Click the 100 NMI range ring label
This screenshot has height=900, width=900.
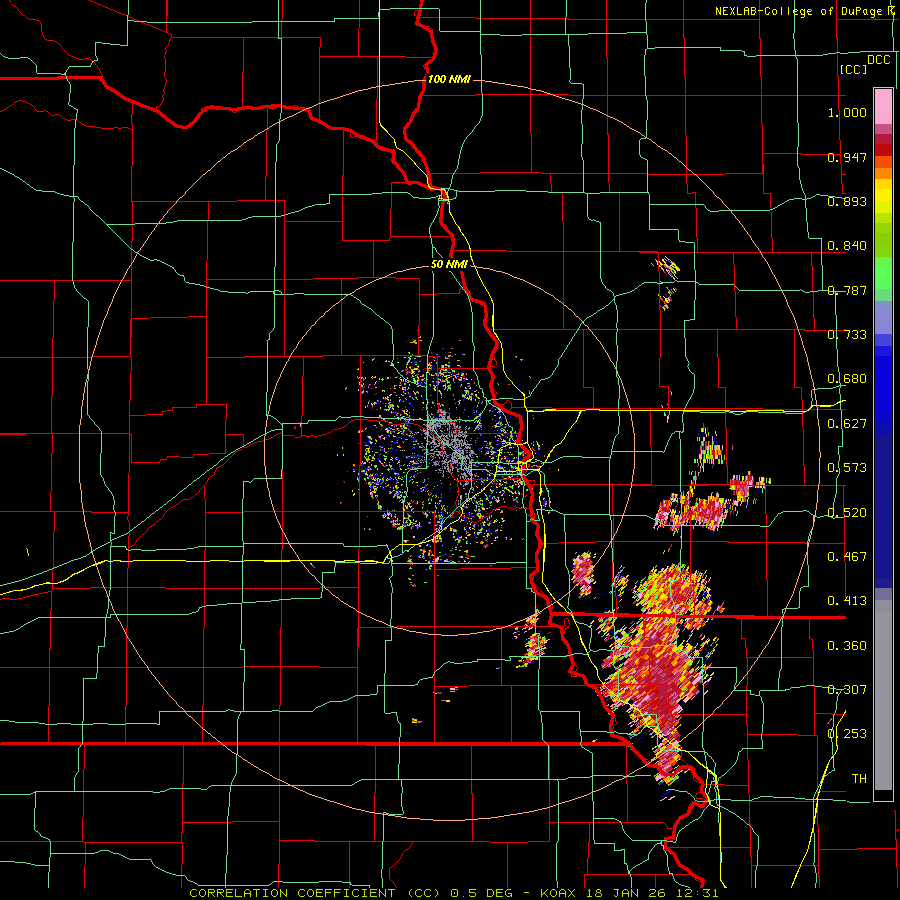[x=449, y=79]
